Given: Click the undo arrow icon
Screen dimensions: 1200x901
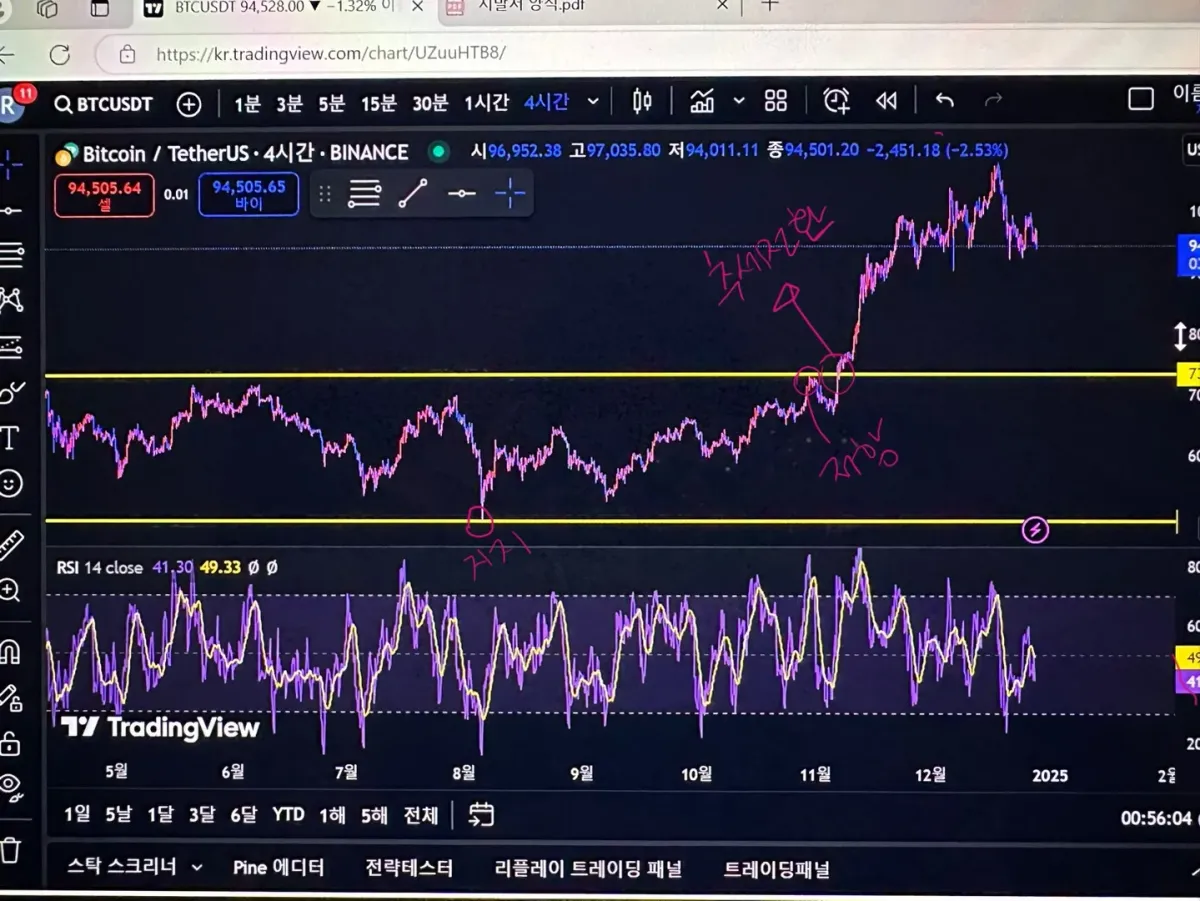Looking at the screenshot, I should coord(945,100).
